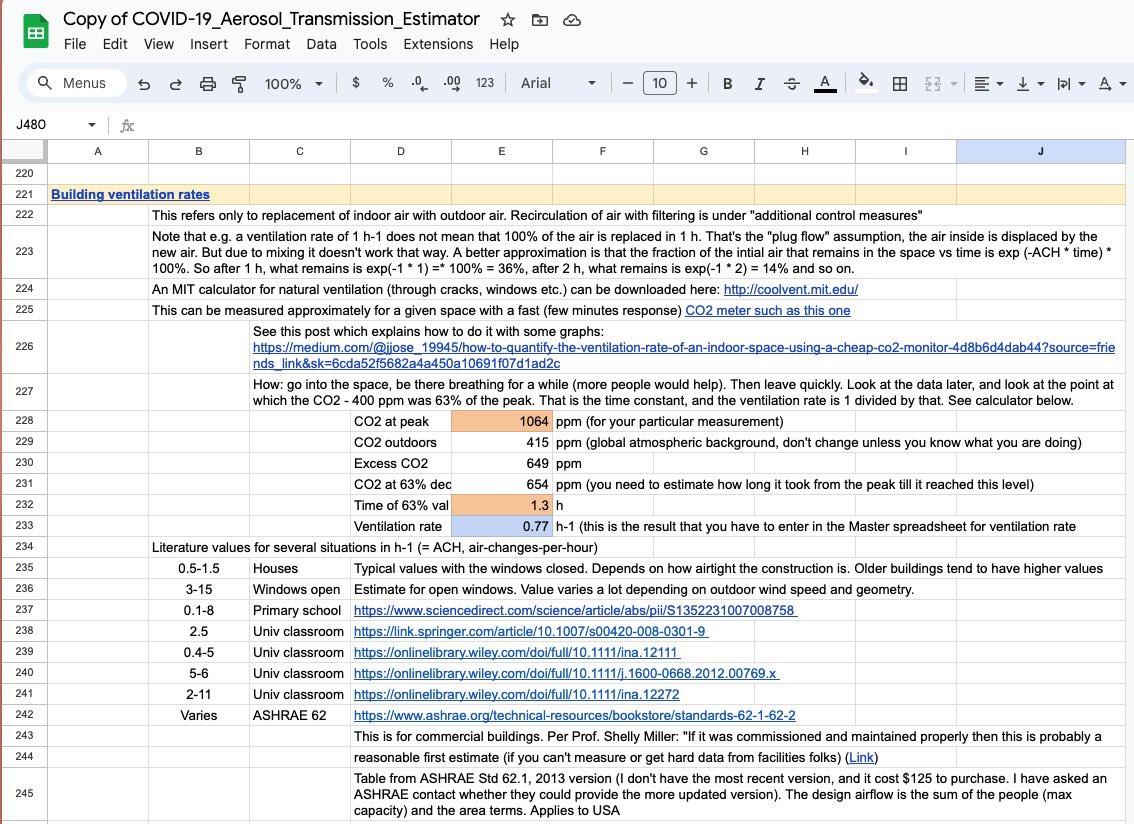Open the Extensions menu
The width and height of the screenshot is (1134, 824).
click(438, 44)
